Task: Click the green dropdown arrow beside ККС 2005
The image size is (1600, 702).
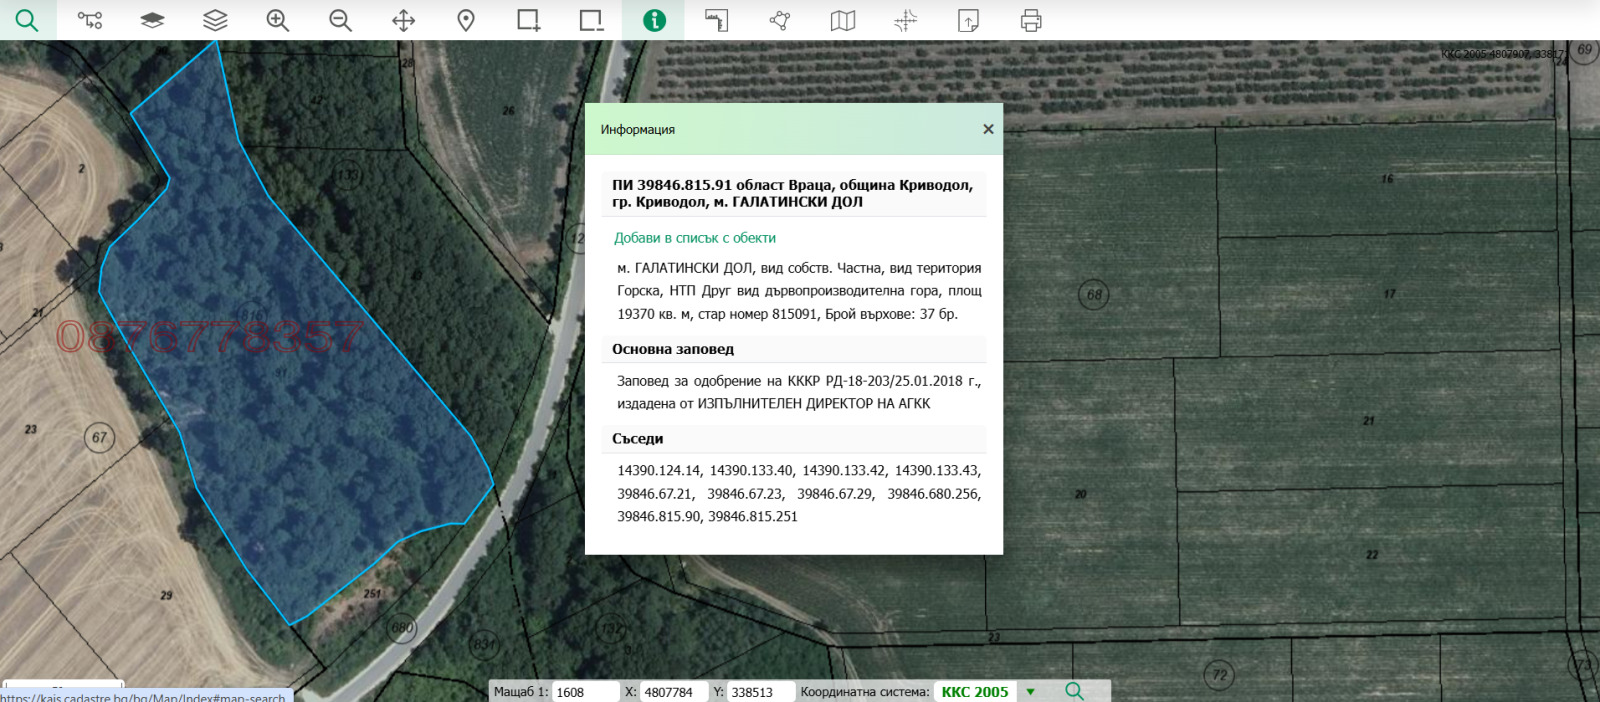Action: (1031, 692)
